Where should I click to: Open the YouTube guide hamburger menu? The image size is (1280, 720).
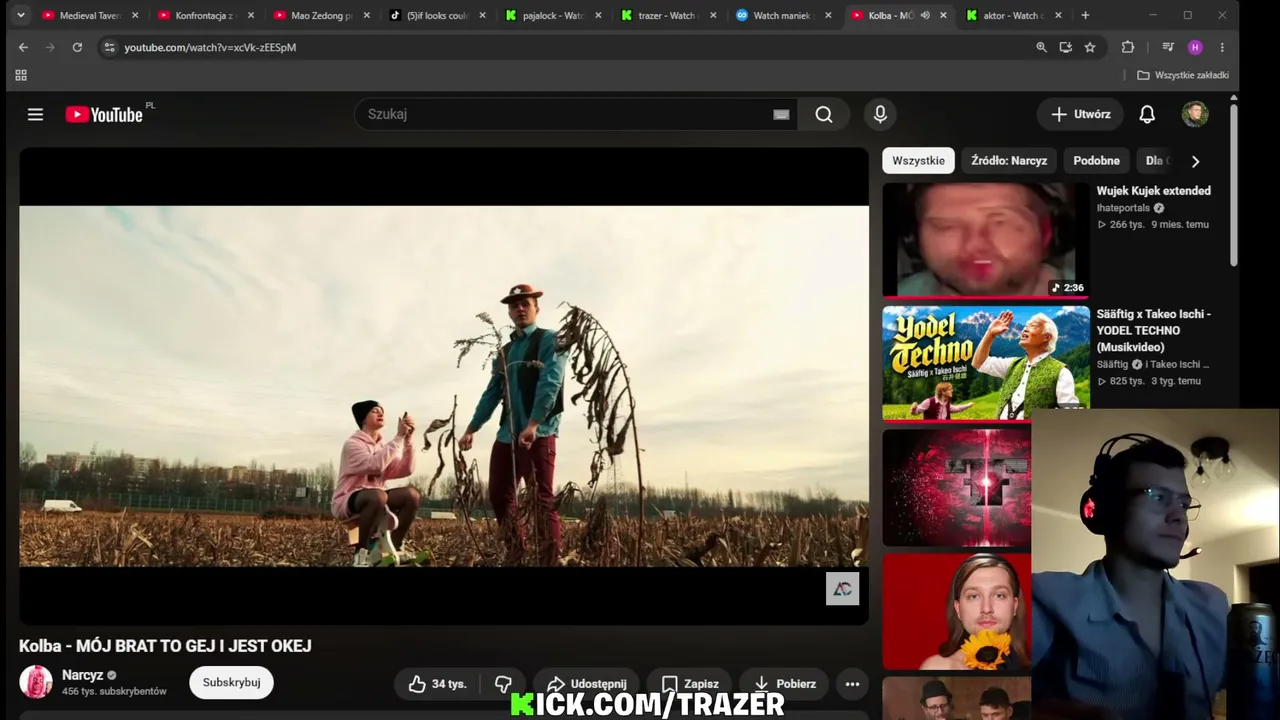35,114
